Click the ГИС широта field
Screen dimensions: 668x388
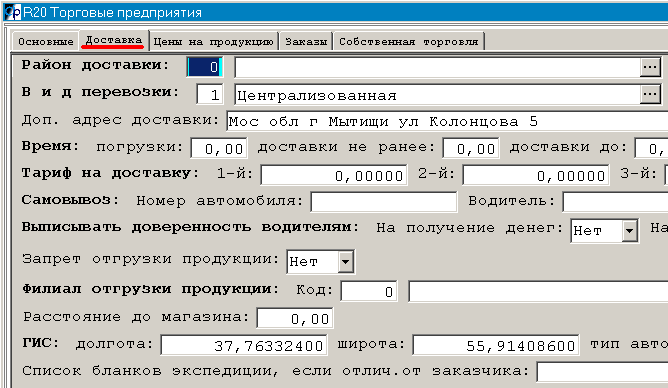click(x=495, y=345)
